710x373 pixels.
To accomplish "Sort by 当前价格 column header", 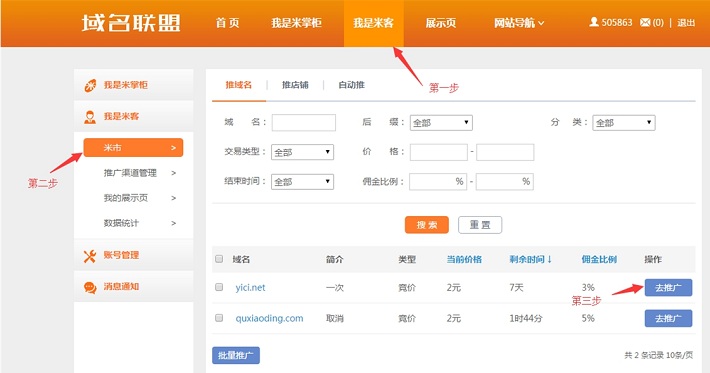I will coord(464,259).
